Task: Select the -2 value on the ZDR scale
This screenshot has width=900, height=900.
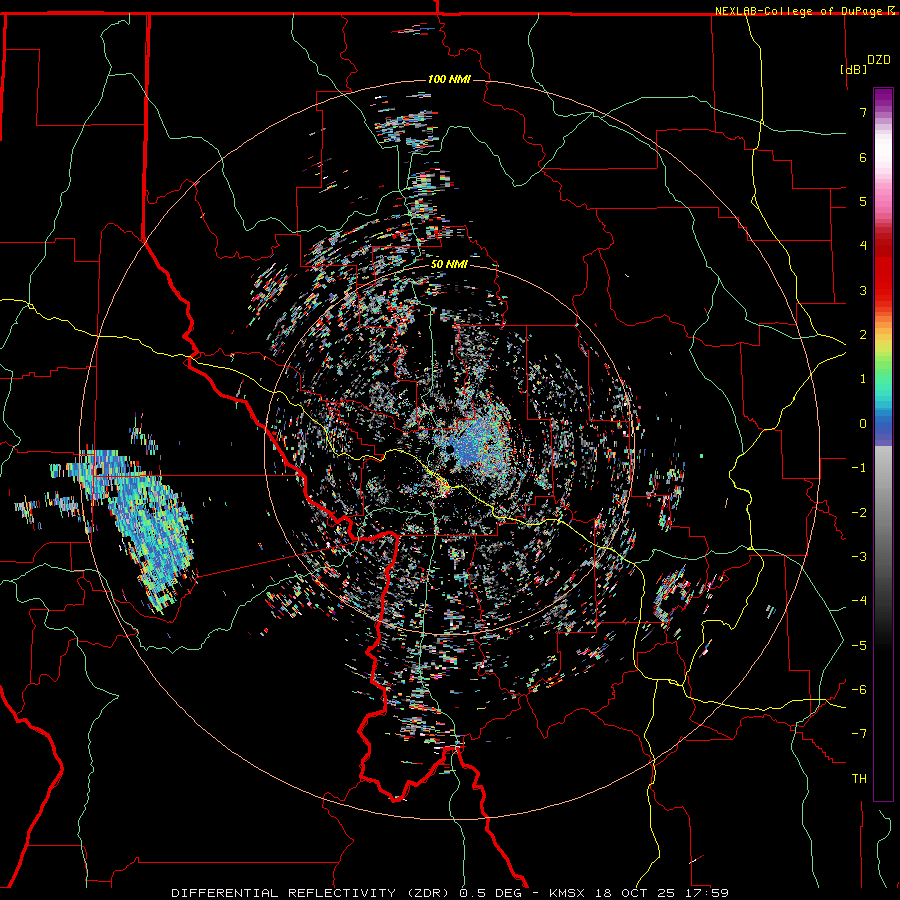Action: 859,513
